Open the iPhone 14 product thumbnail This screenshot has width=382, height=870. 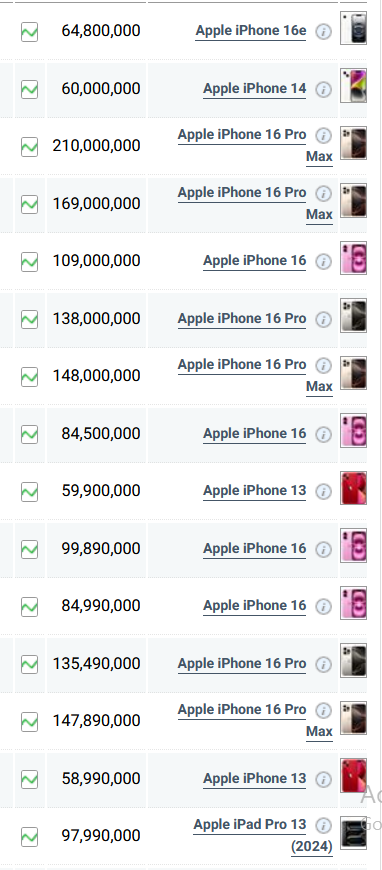point(353,86)
